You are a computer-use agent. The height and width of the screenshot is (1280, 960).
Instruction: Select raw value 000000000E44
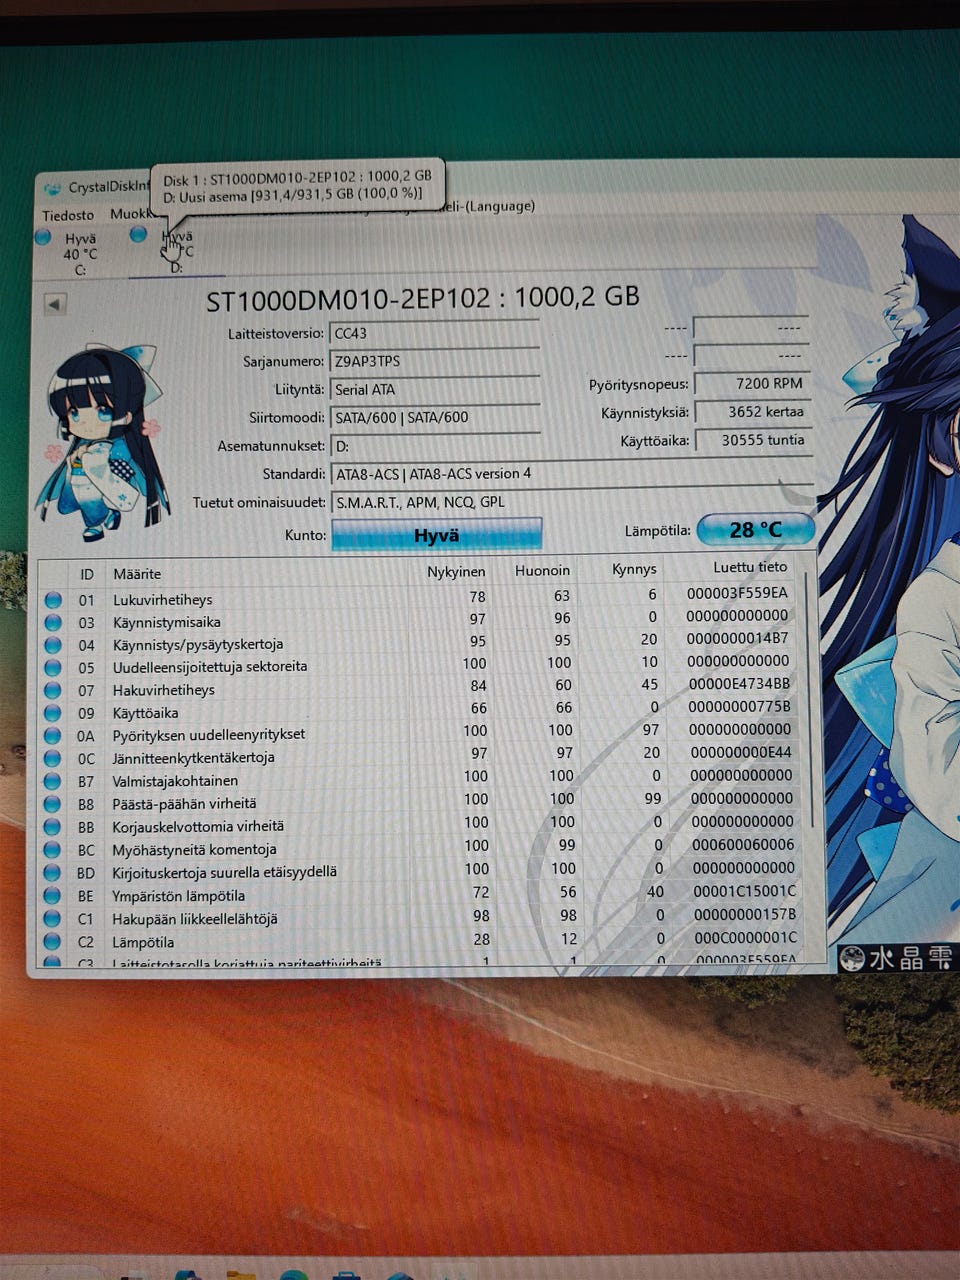click(x=741, y=751)
